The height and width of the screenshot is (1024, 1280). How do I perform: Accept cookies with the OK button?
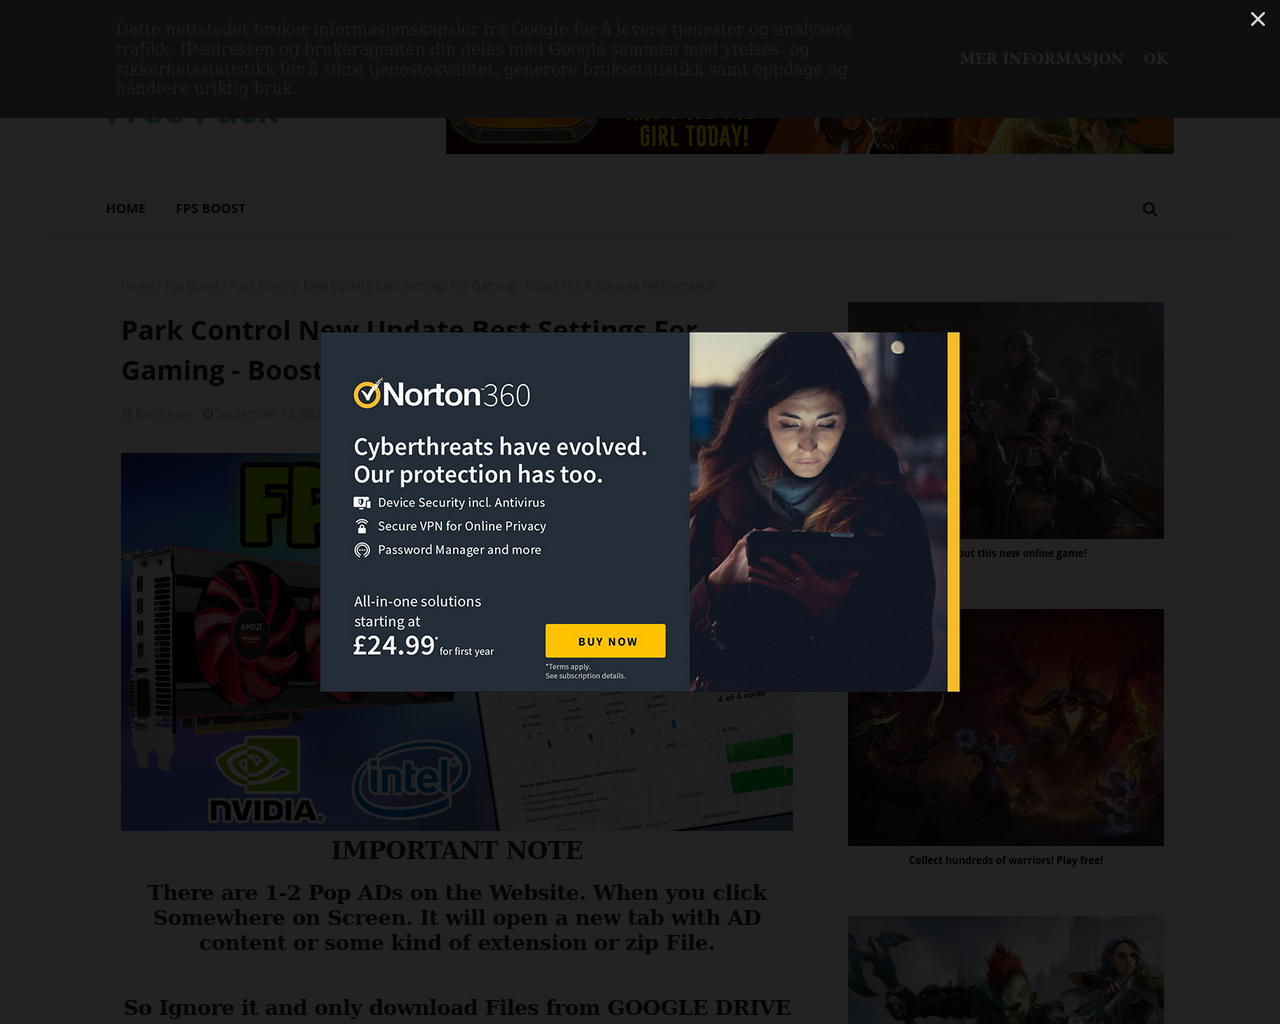[1156, 59]
